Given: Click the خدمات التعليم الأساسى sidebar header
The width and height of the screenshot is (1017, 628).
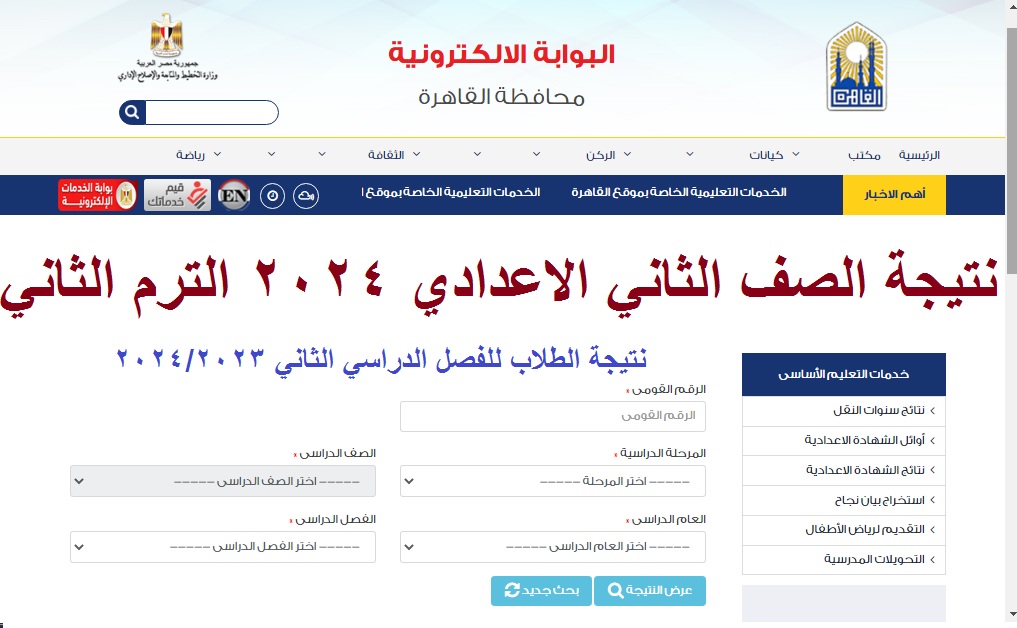Looking at the screenshot, I should click(x=844, y=374).
